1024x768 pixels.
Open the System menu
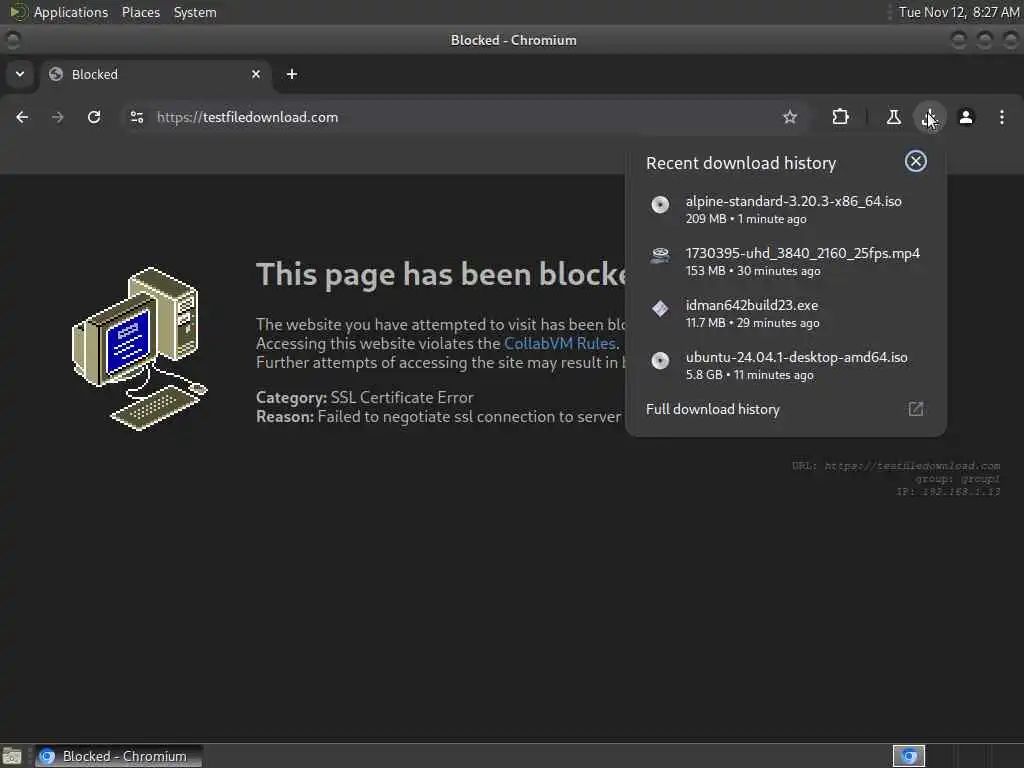195,12
